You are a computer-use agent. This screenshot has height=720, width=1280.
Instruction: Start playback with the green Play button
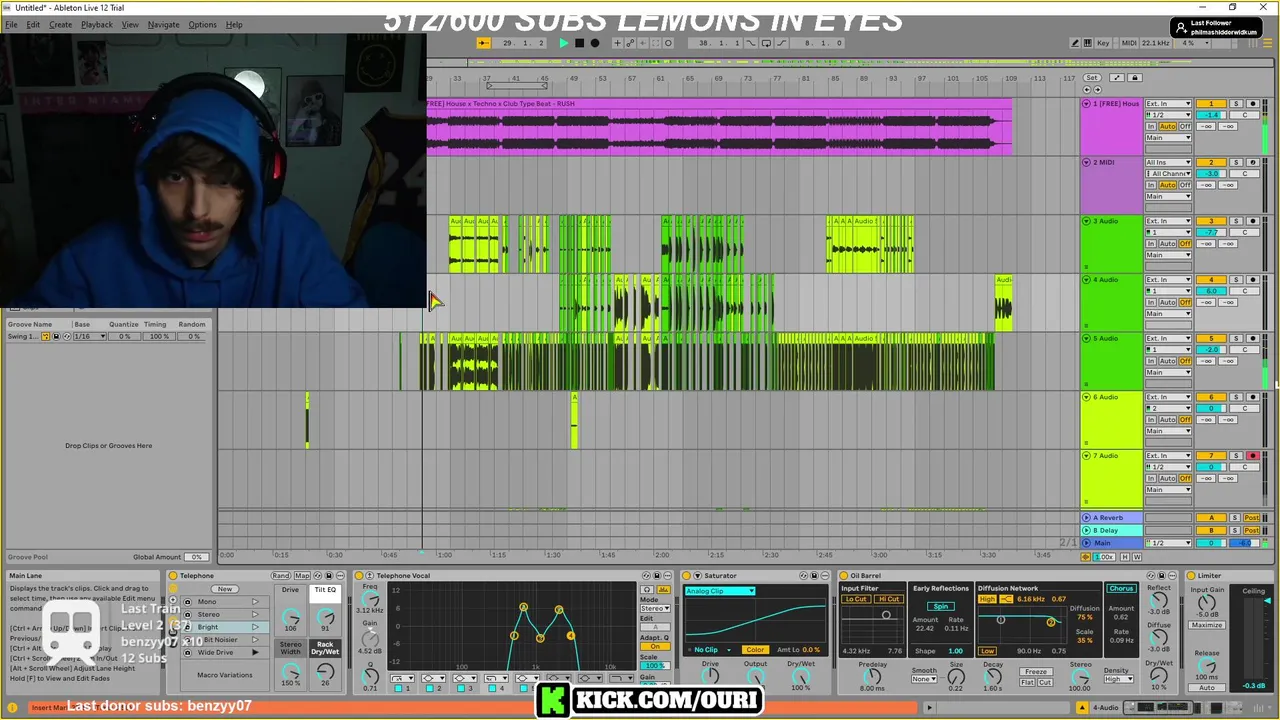(x=564, y=43)
